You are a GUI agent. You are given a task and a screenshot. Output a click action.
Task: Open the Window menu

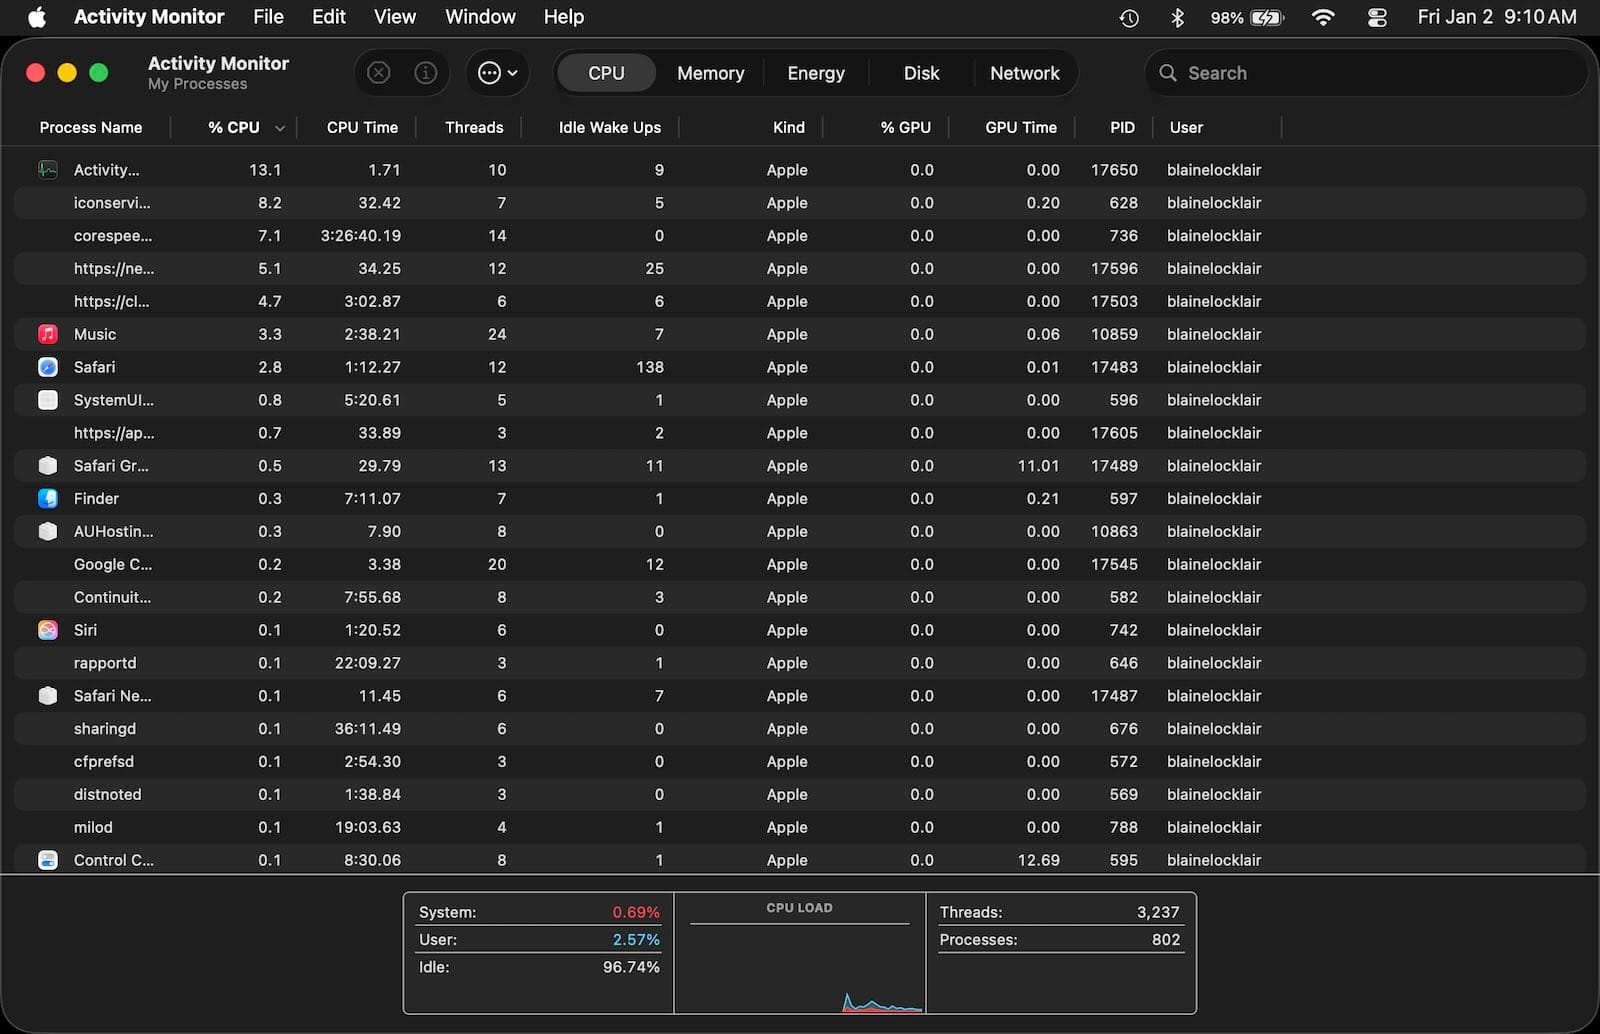click(480, 17)
